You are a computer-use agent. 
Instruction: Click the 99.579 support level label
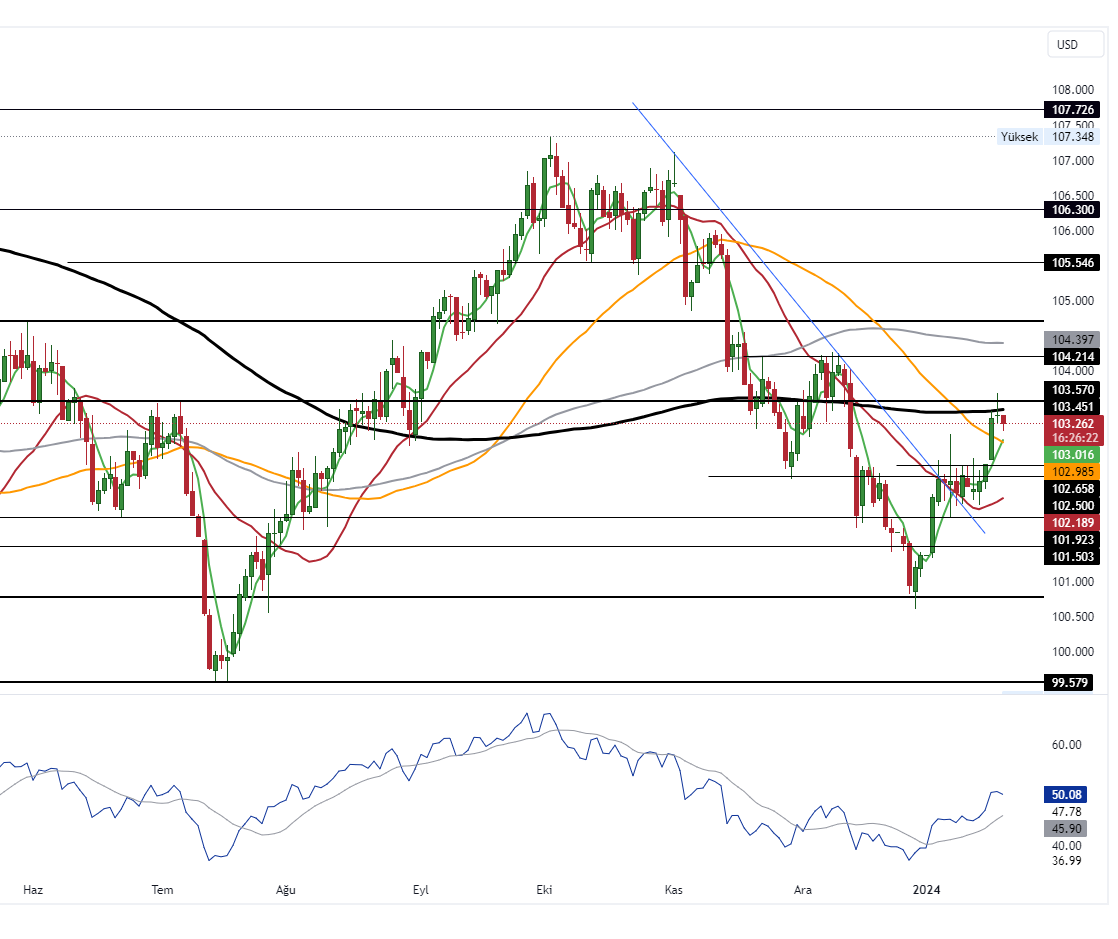(x=1067, y=683)
